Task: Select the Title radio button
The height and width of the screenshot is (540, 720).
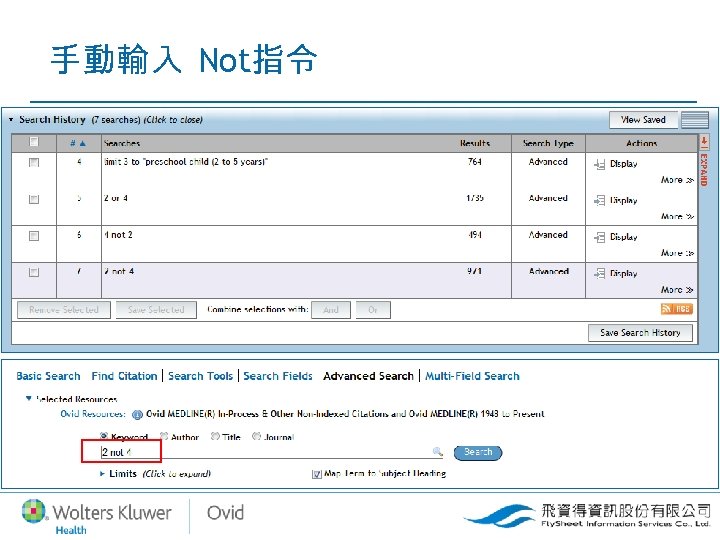Action: tap(215, 436)
